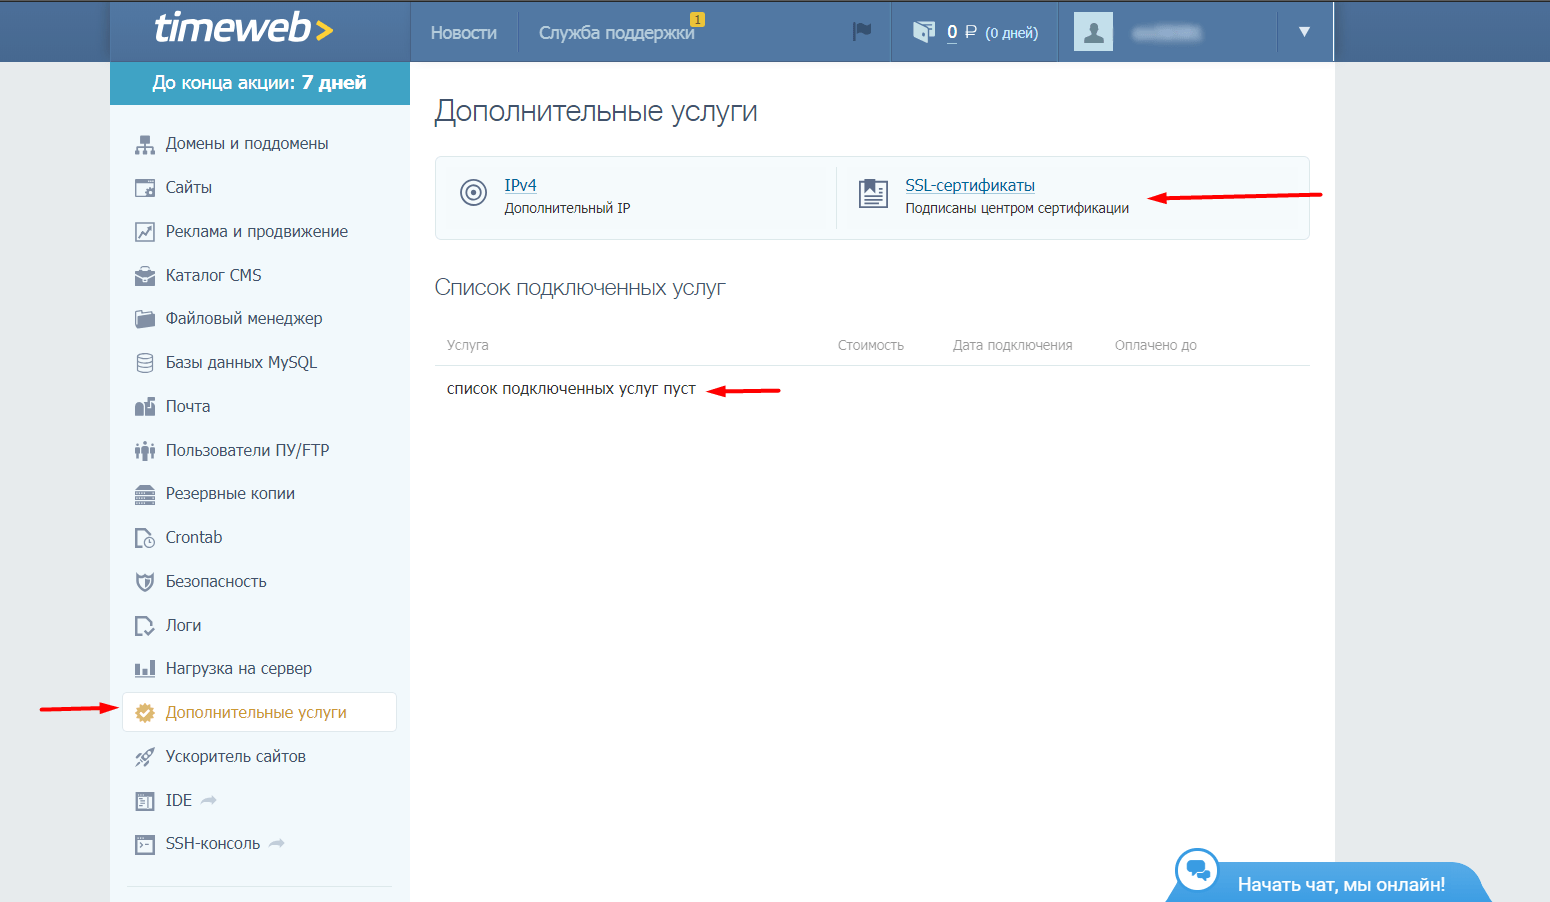Click the Начать чат online button

(1340, 884)
